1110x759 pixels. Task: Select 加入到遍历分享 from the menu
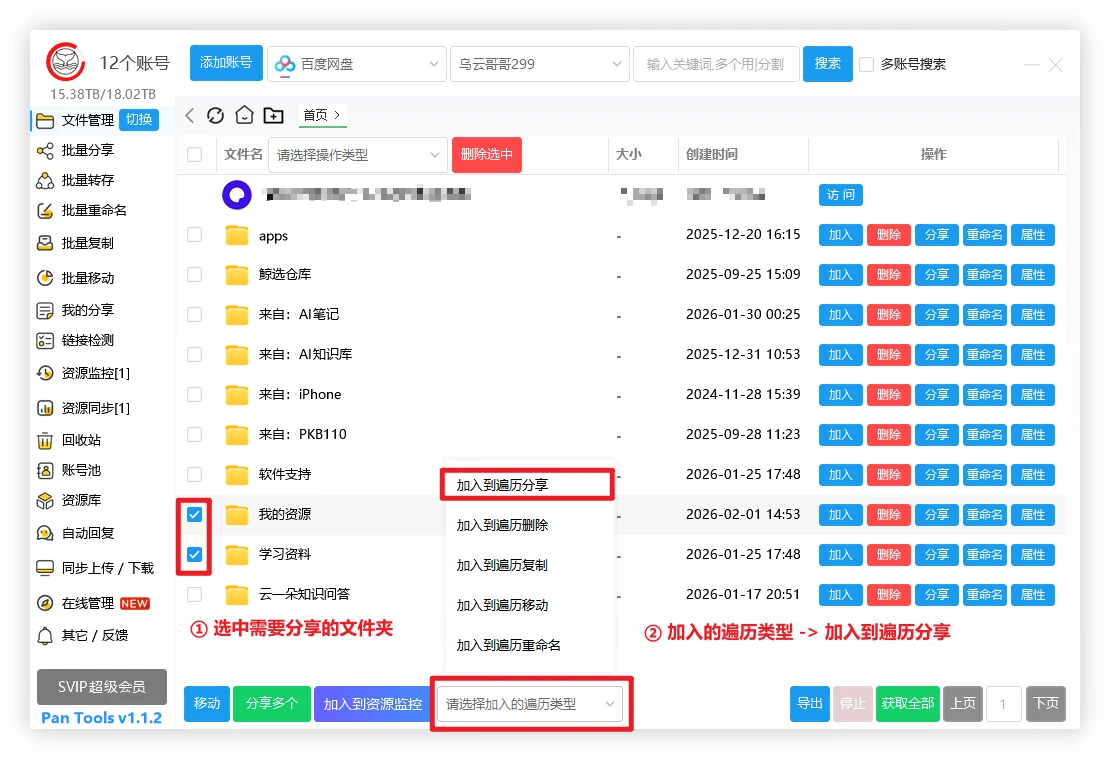[x=526, y=485]
